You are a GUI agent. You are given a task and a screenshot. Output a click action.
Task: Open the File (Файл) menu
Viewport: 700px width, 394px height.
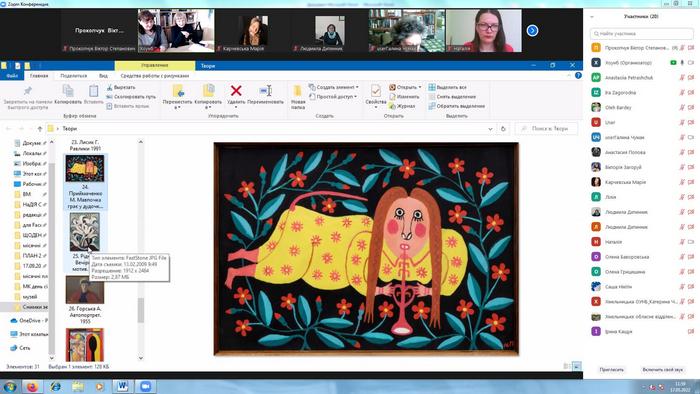[12, 76]
